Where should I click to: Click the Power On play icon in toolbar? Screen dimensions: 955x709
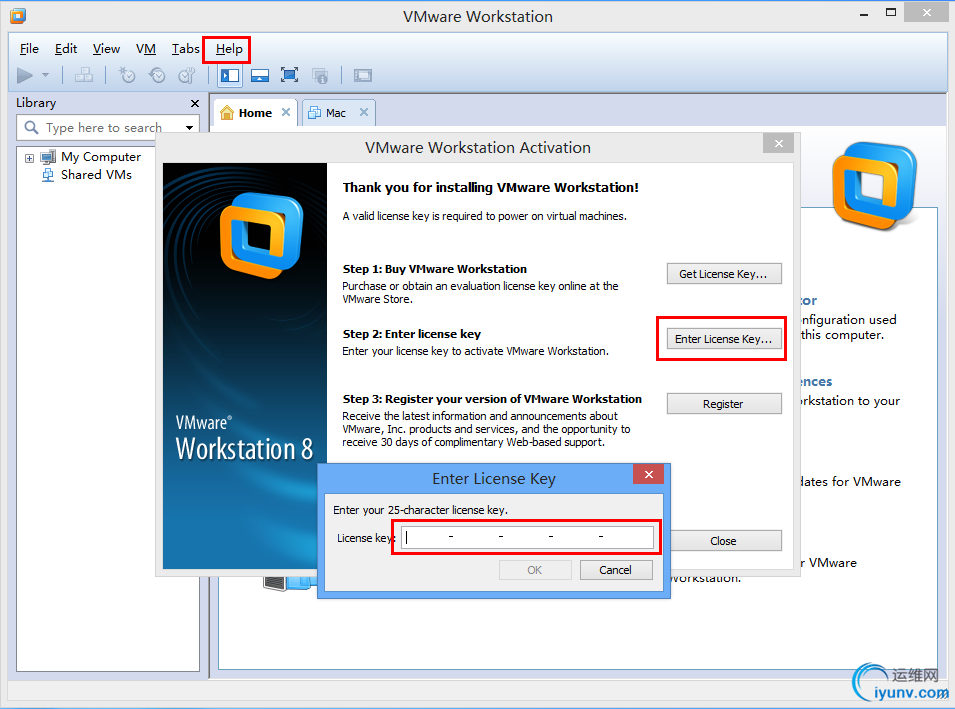25,76
